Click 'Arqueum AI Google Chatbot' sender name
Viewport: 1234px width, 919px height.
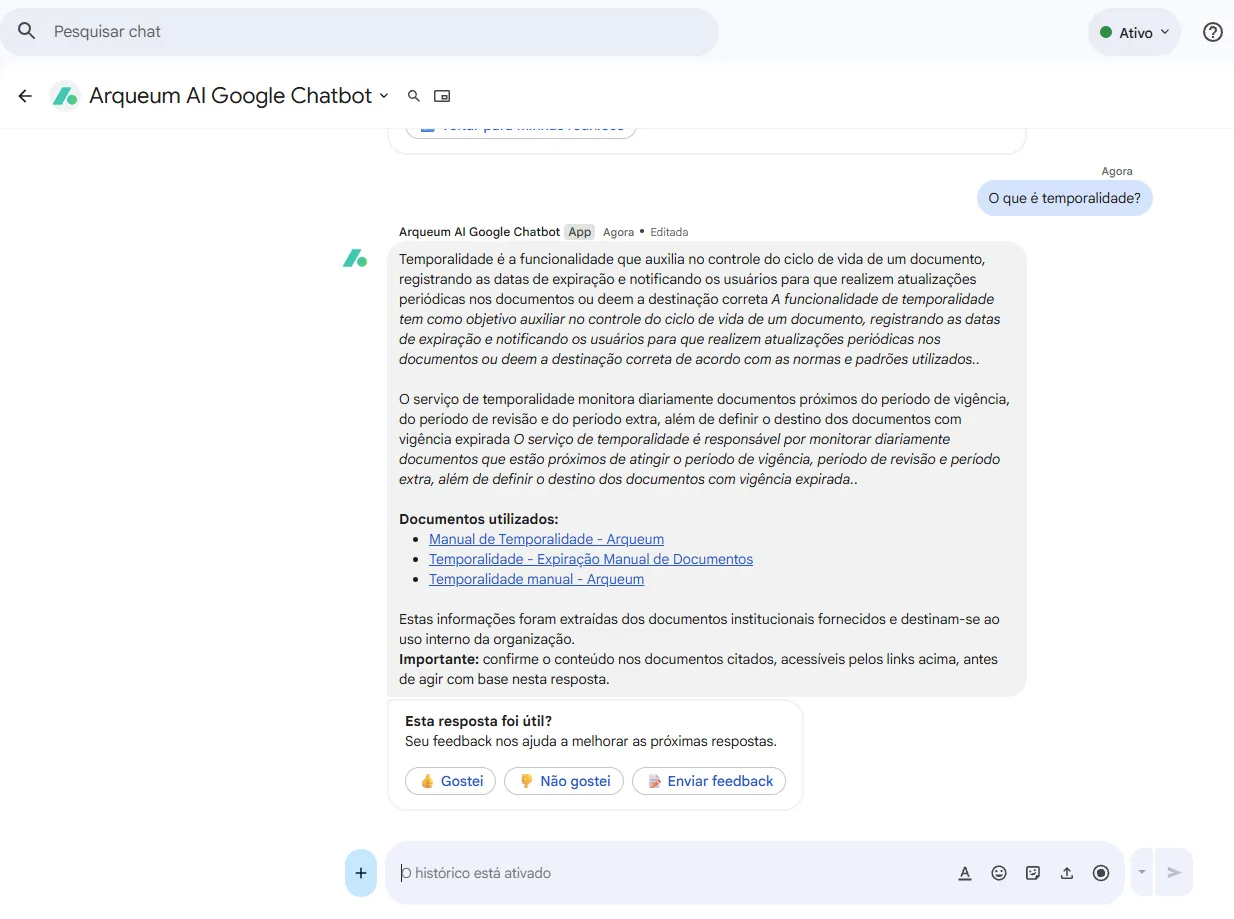(x=479, y=232)
